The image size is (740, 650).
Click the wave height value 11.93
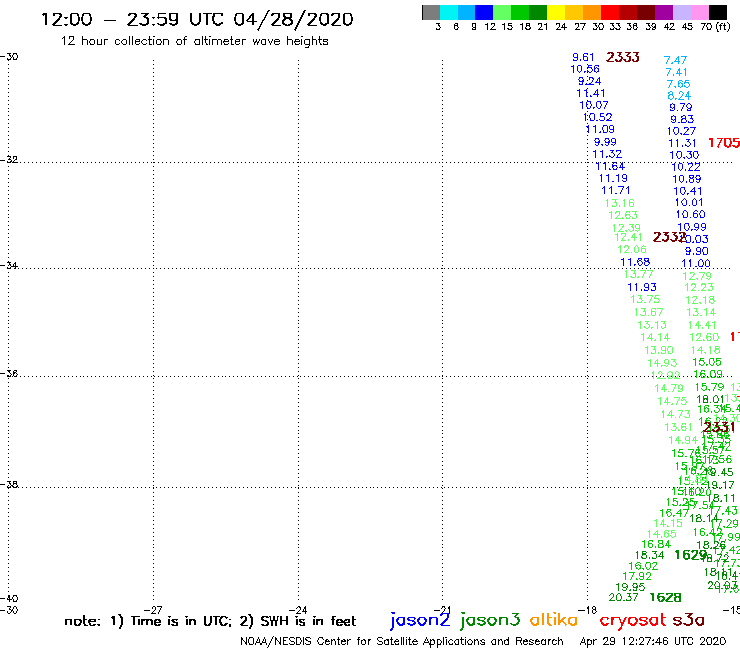point(642,287)
